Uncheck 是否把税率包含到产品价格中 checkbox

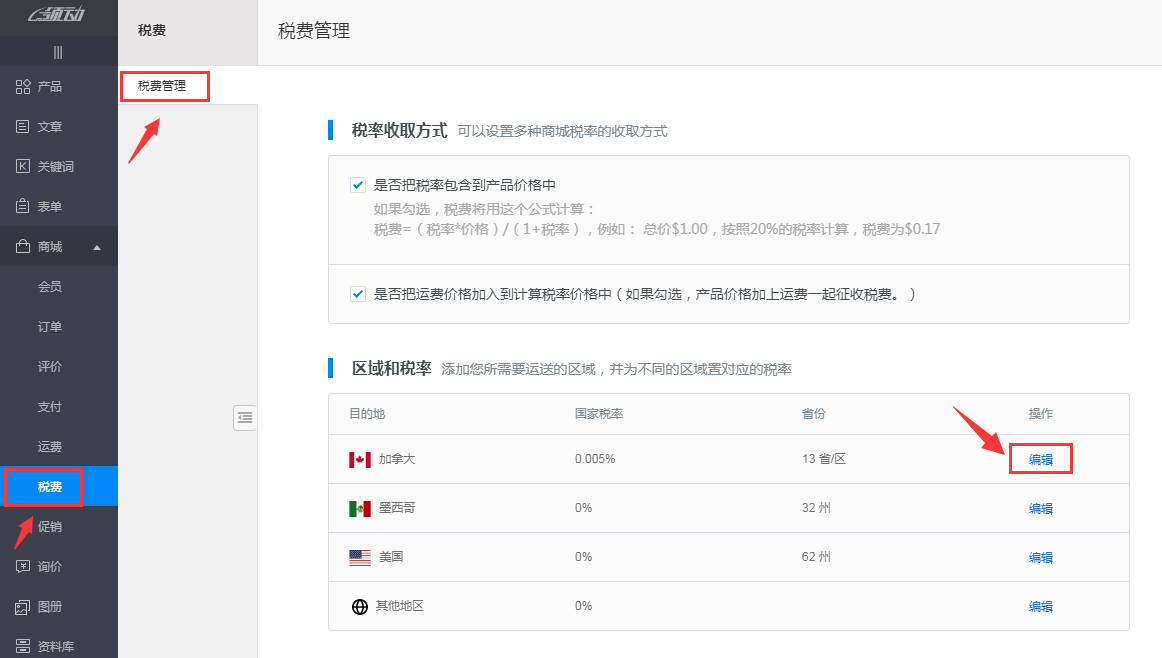[357, 185]
